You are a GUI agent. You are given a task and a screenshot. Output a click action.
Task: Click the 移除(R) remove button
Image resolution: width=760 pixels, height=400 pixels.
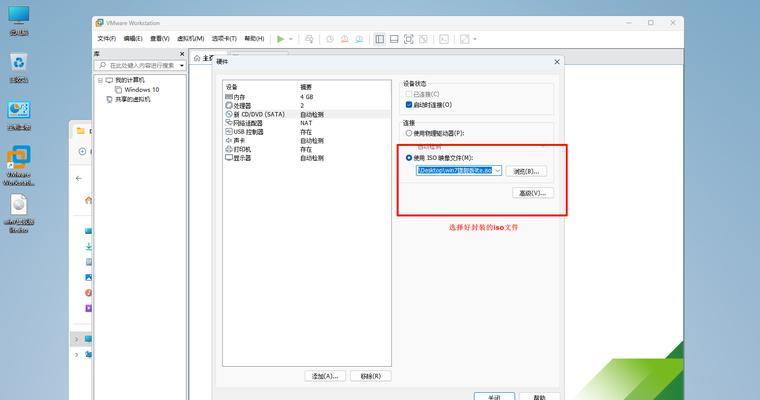[371, 376]
